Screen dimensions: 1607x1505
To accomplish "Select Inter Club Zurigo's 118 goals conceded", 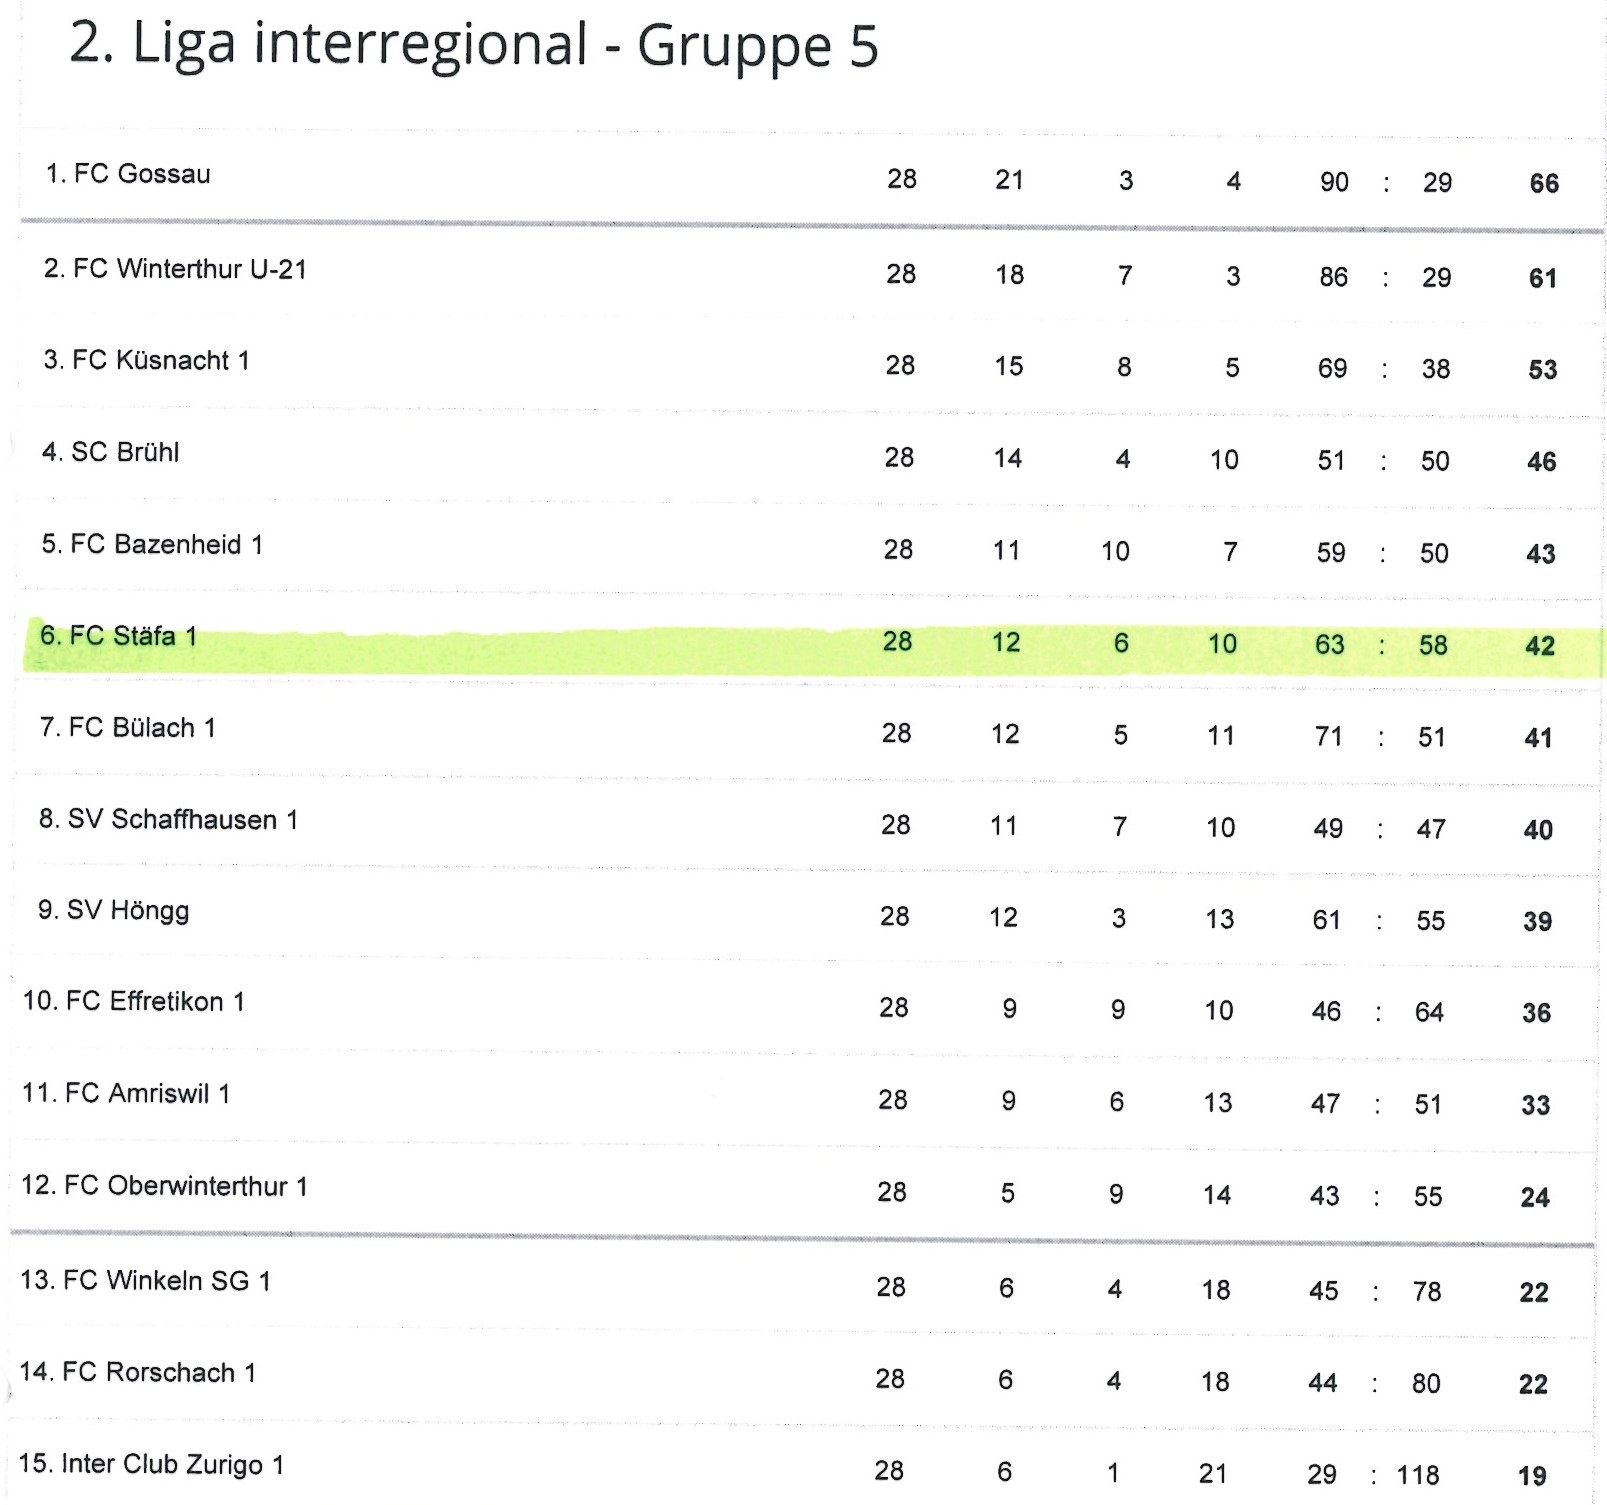I will click(x=1418, y=1475).
